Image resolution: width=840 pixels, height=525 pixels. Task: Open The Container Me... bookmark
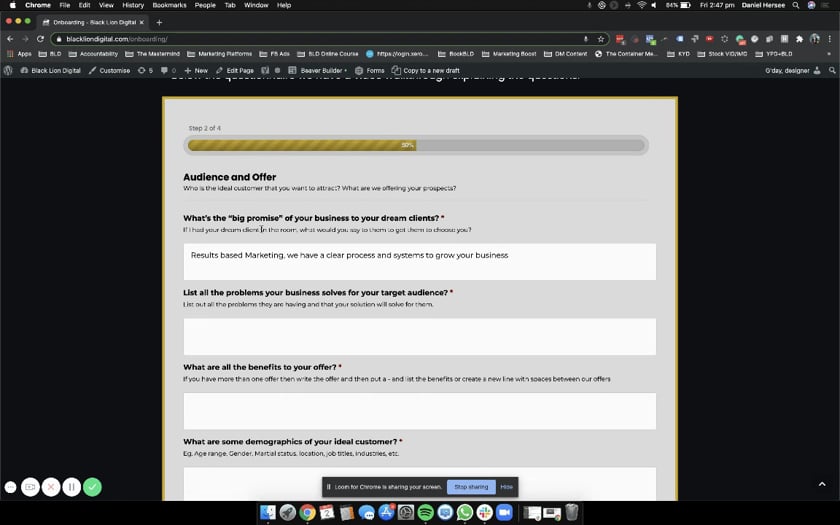(x=626, y=54)
